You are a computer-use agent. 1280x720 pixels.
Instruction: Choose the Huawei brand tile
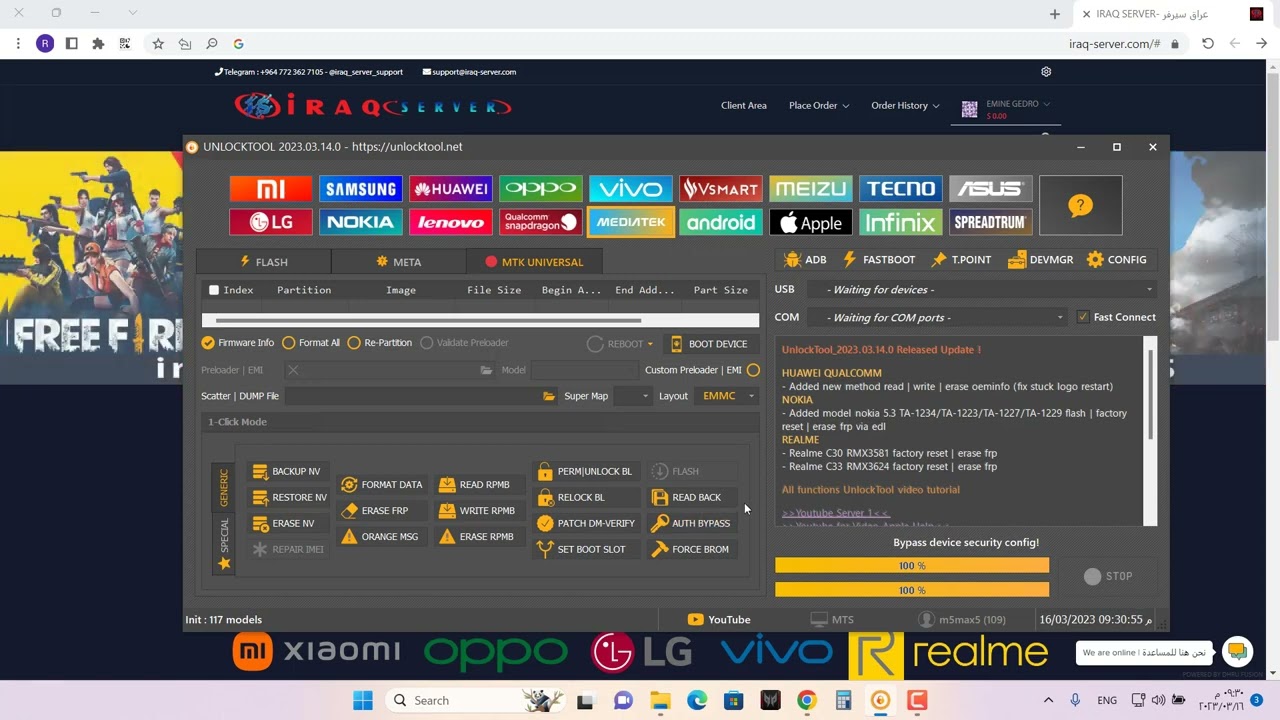(x=451, y=189)
